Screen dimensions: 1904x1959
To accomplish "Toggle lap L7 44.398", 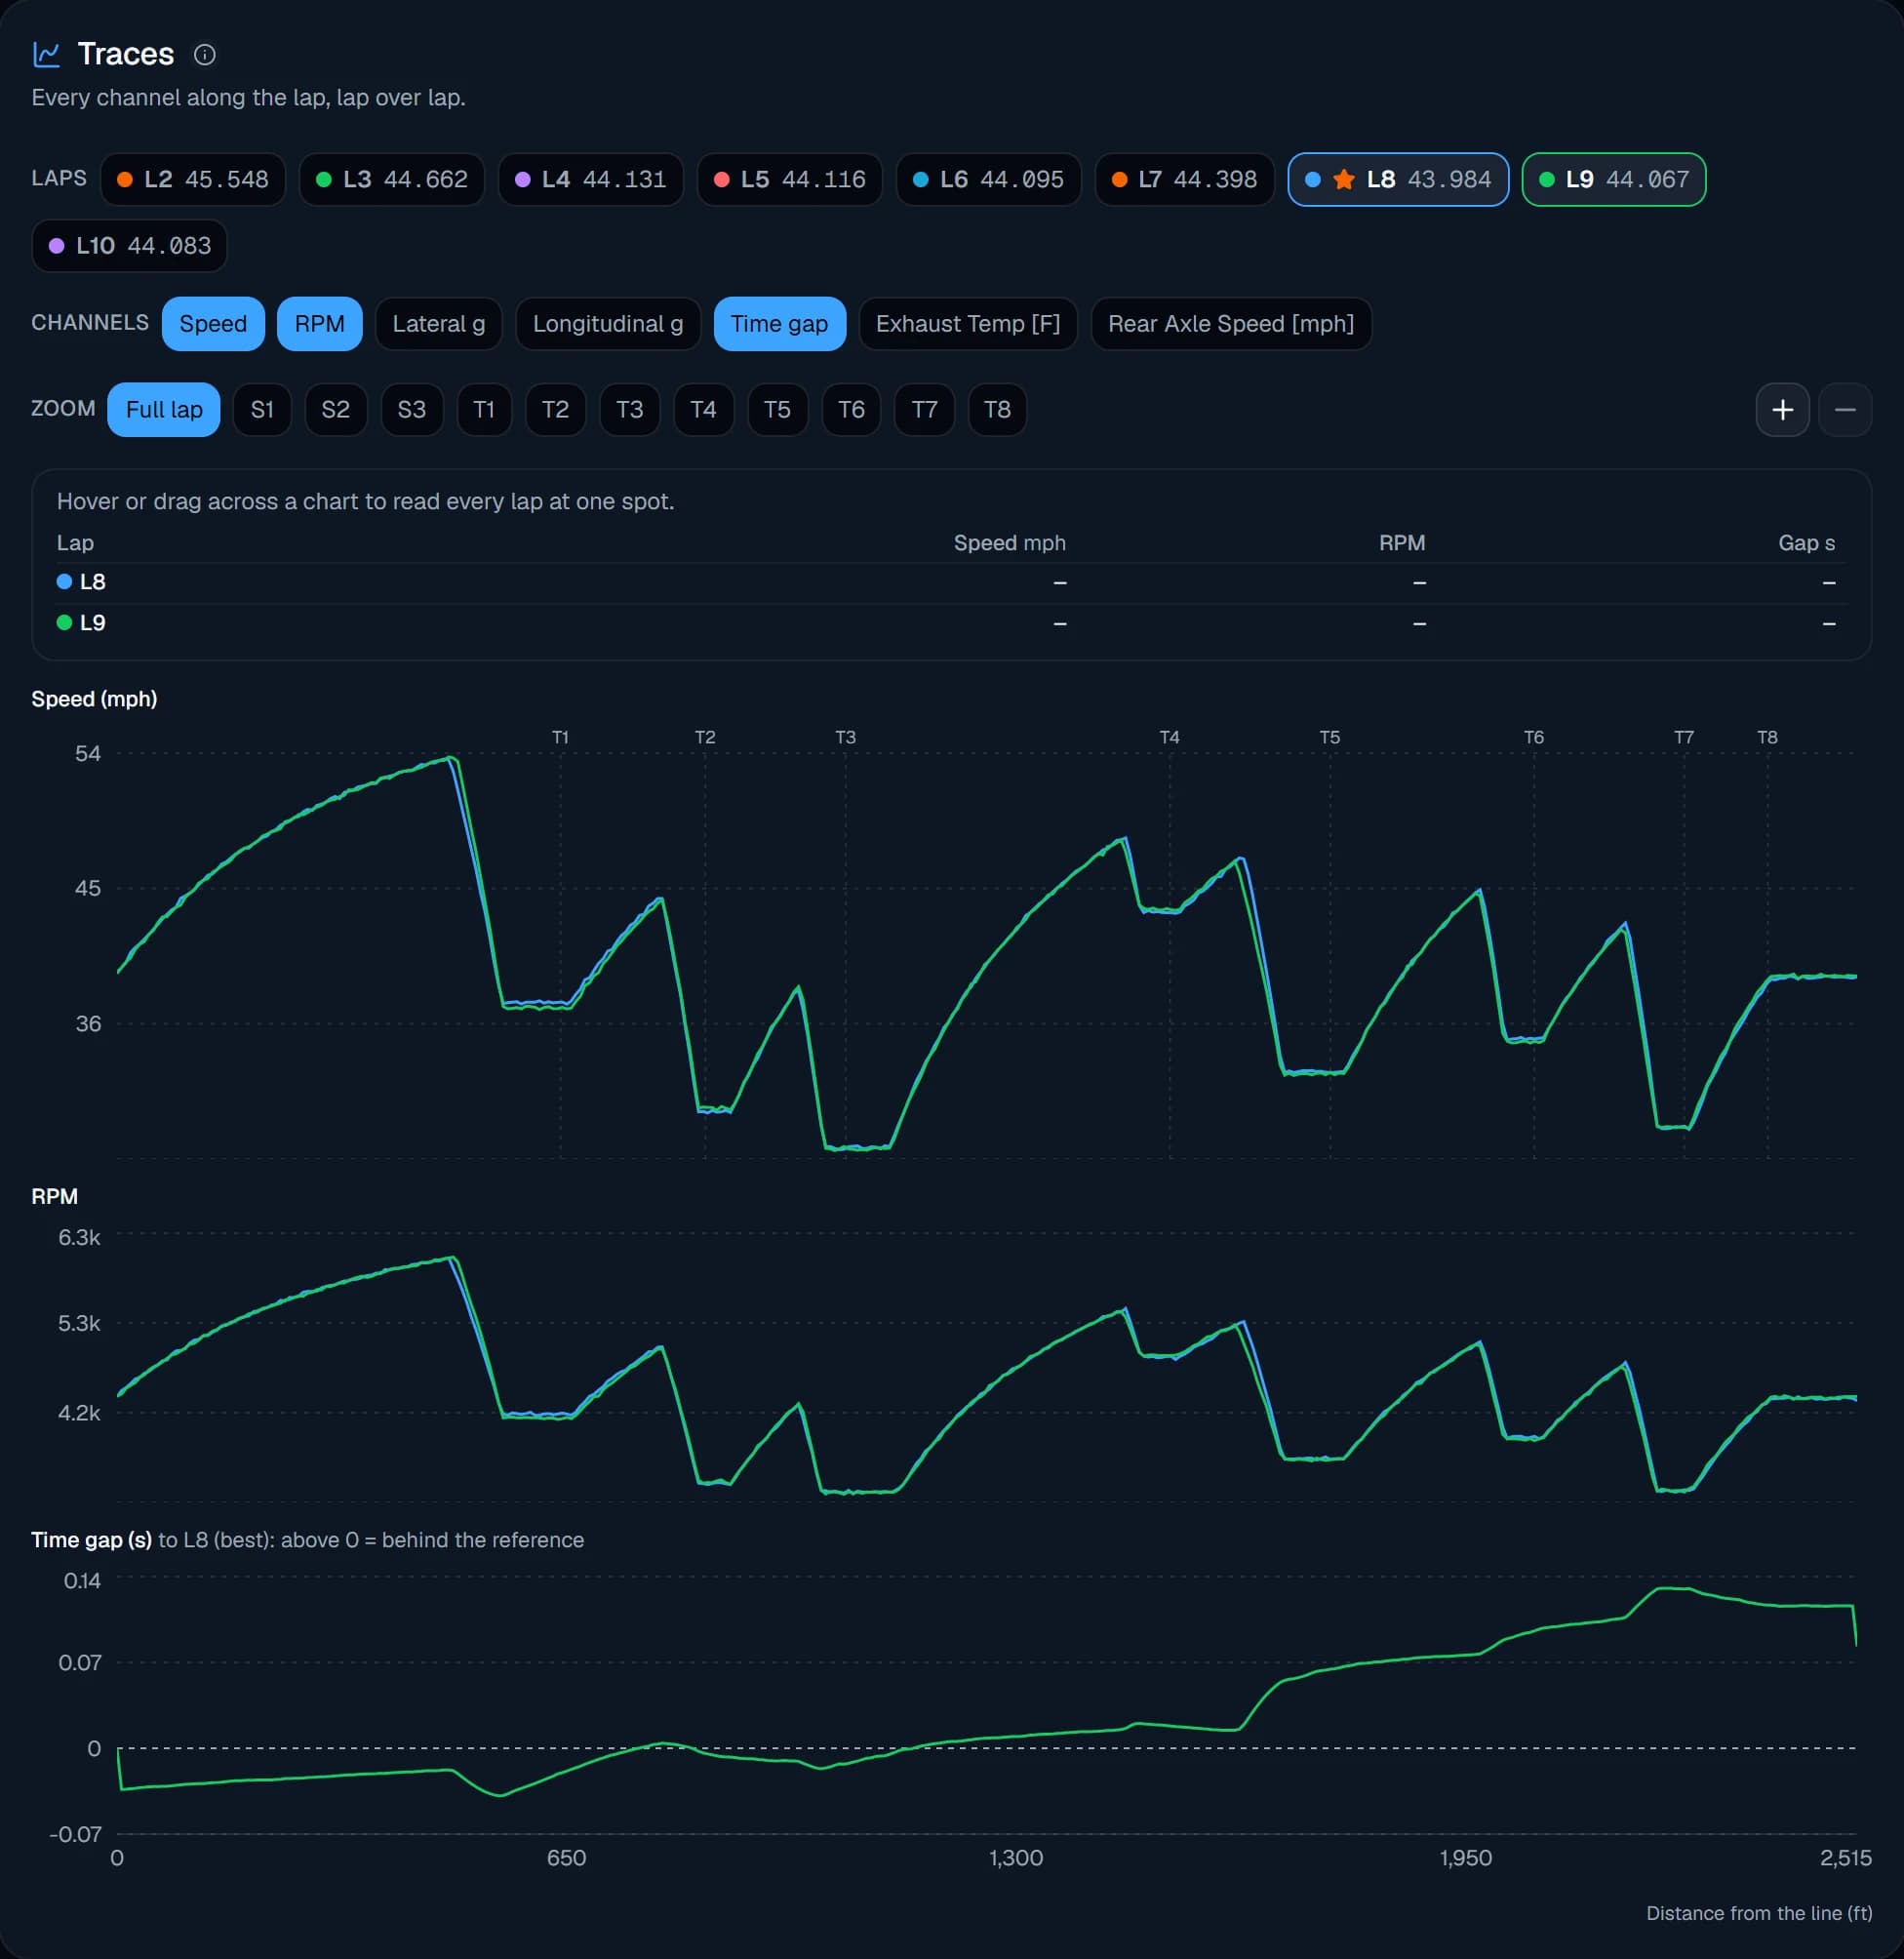I will coord(1185,179).
